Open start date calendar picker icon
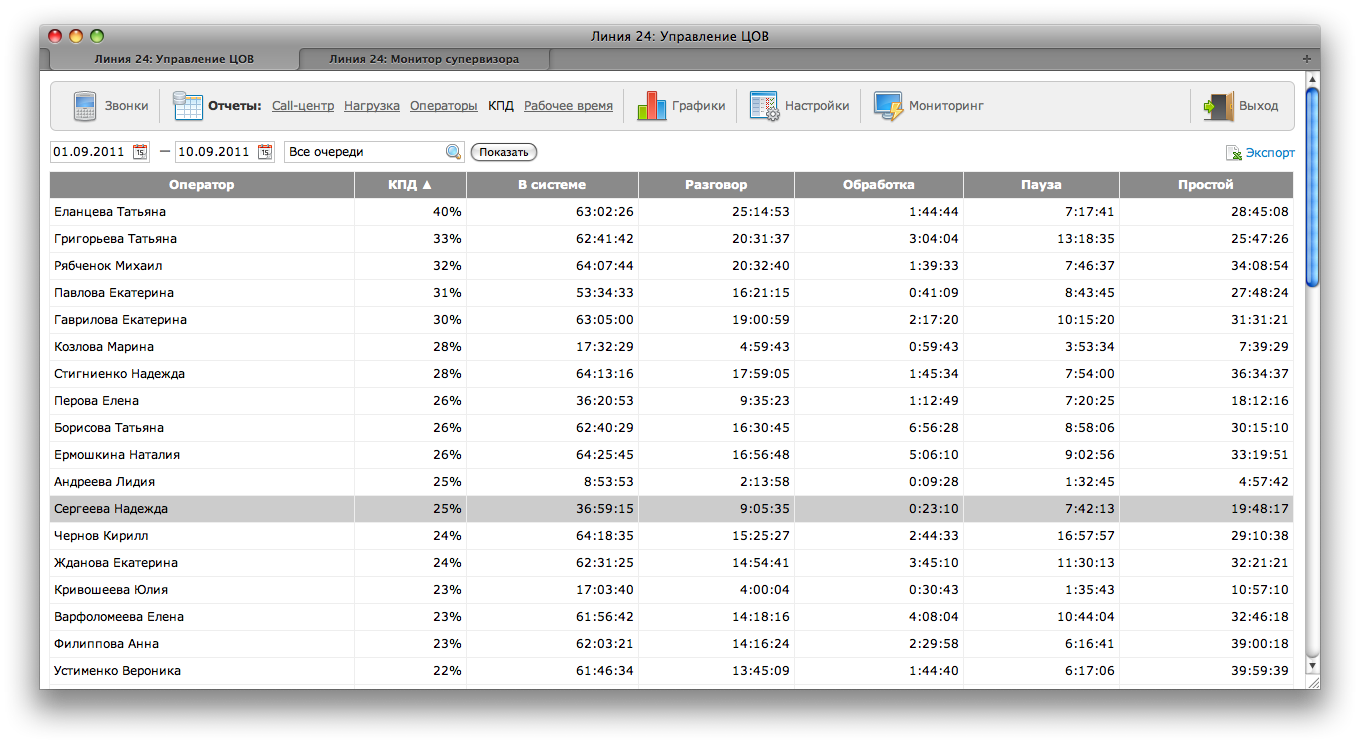The height and width of the screenshot is (744, 1360). [x=140, y=152]
